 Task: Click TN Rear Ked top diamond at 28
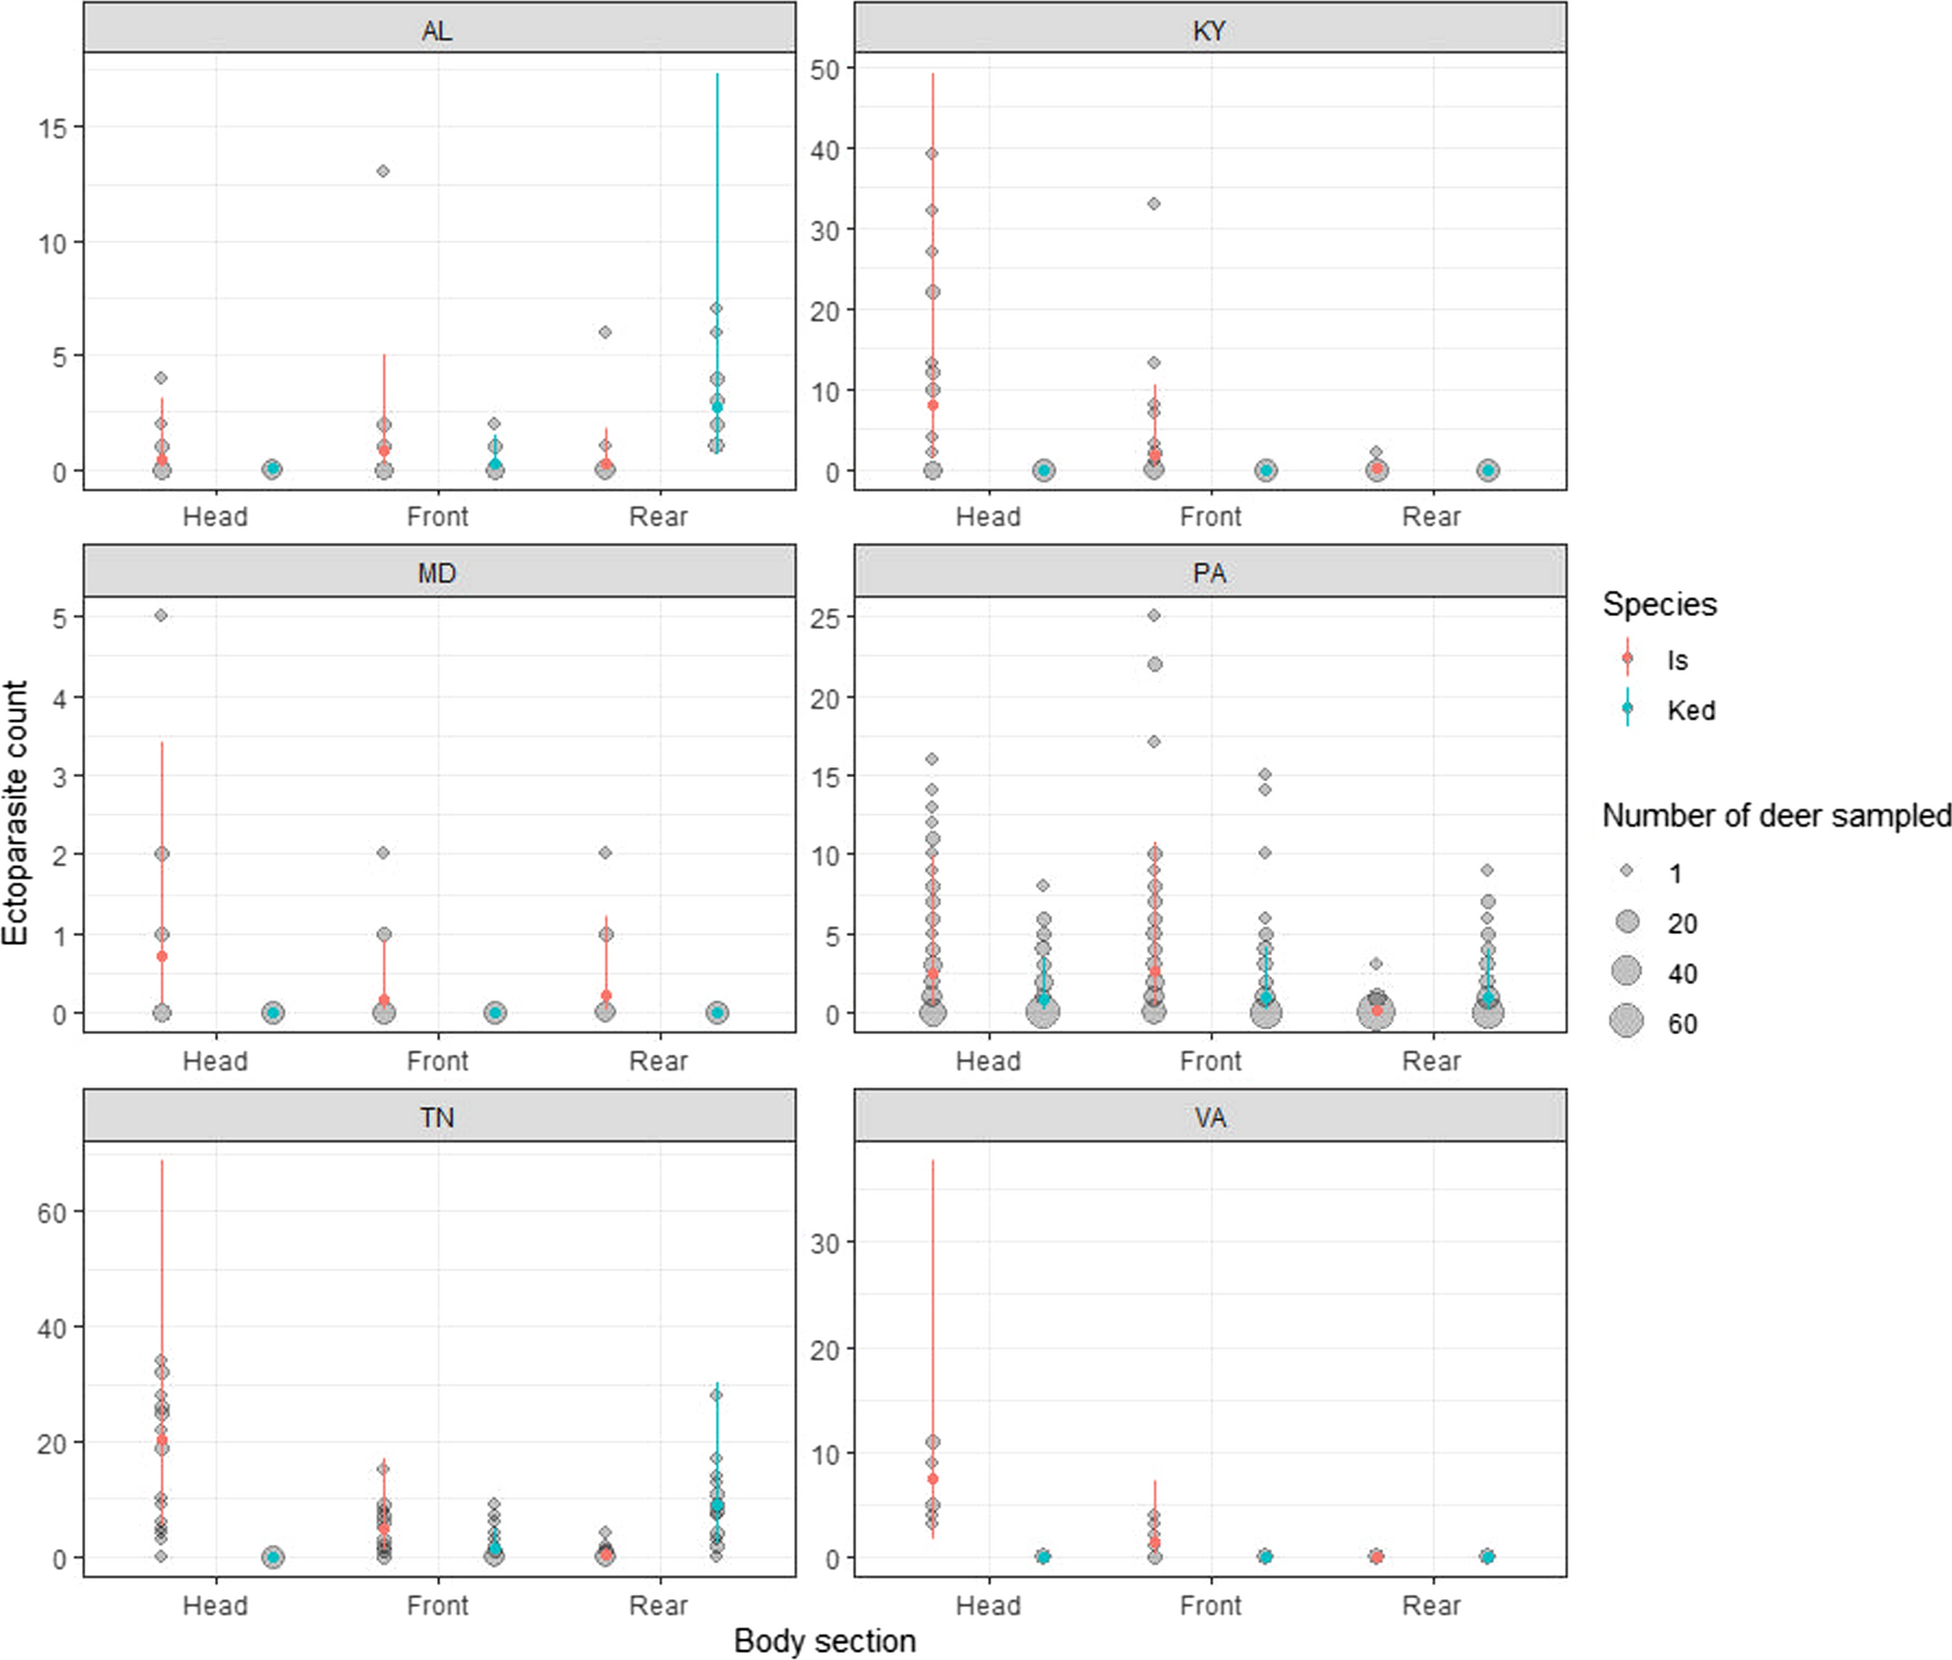(716, 1395)
